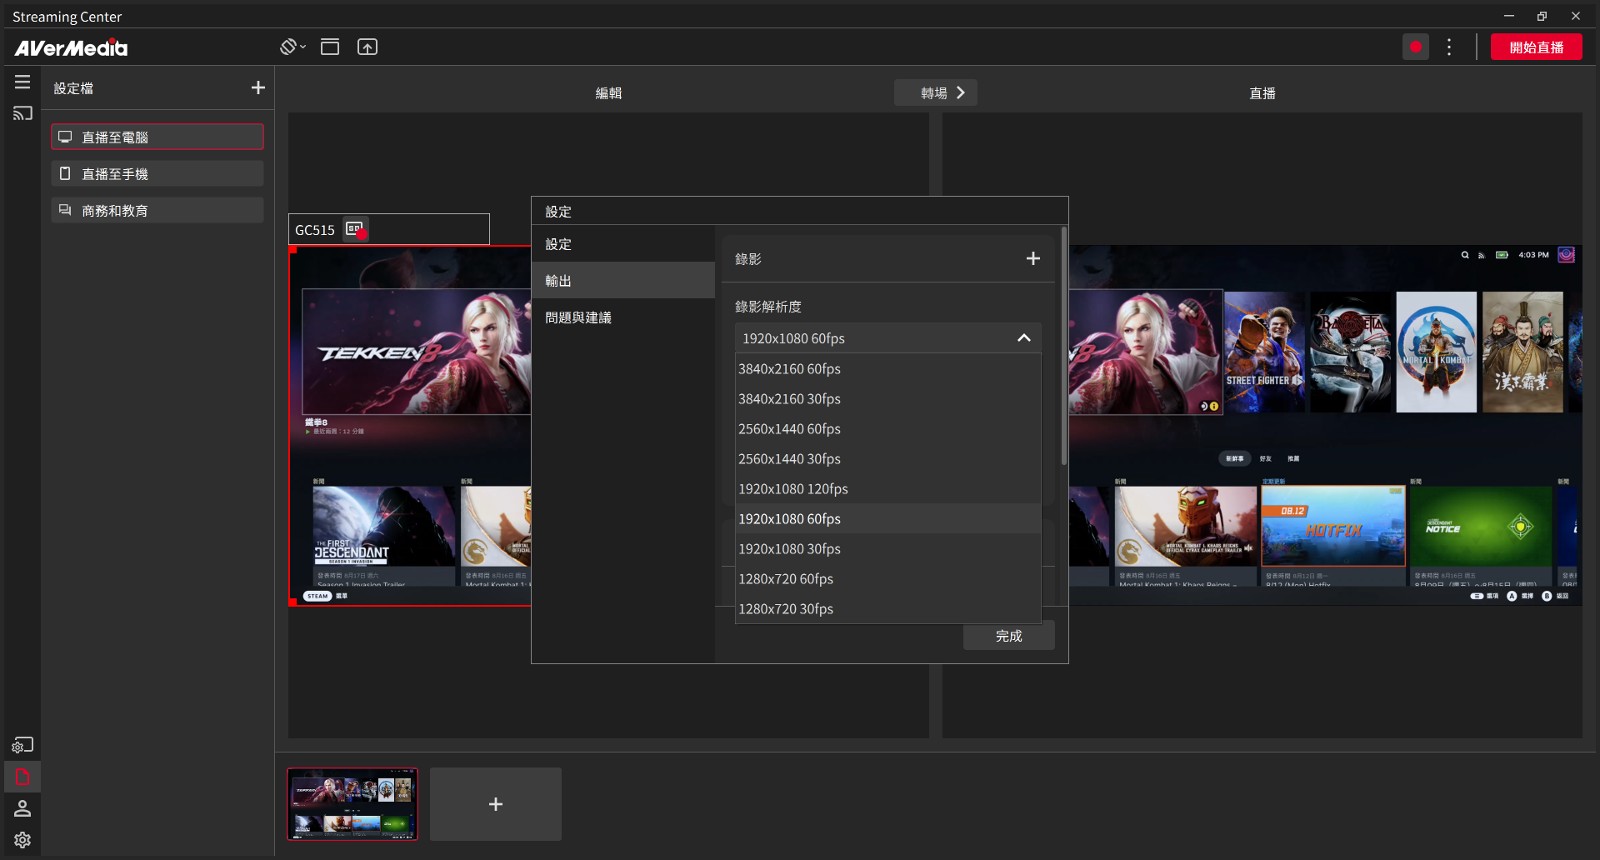Choose 1920x1080 60fps in the list
1600x860 pixels.
point(888,519)
